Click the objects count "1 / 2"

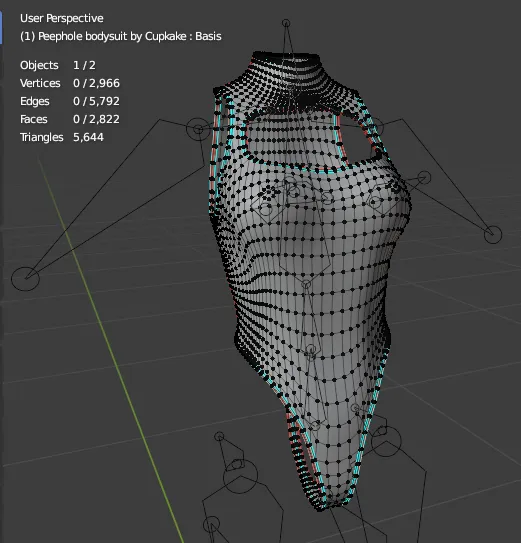84,65
